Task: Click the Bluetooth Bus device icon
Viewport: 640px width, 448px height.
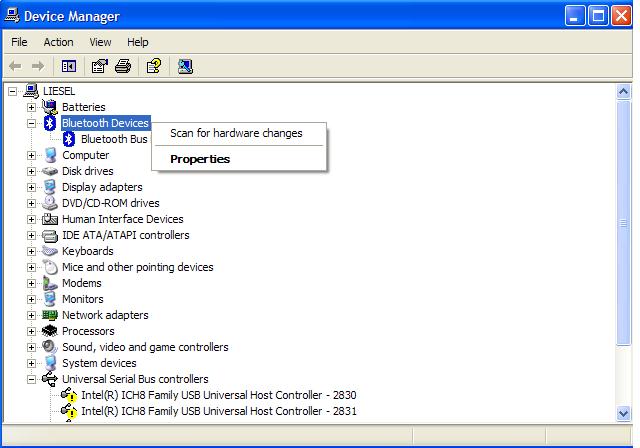Action: [69, 139]
